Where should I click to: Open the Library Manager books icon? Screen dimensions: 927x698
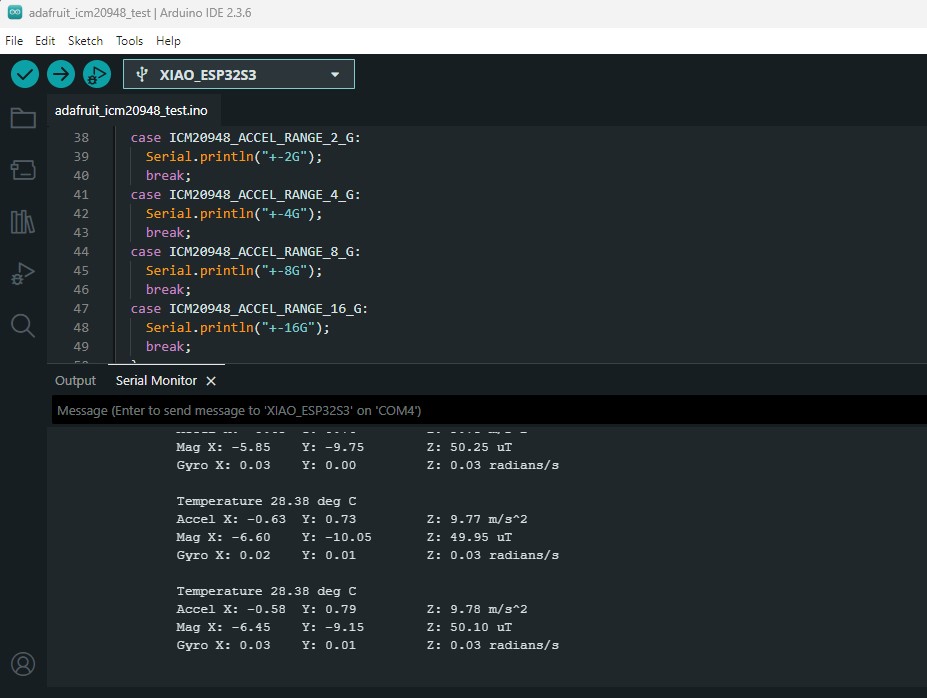(23, 221)
